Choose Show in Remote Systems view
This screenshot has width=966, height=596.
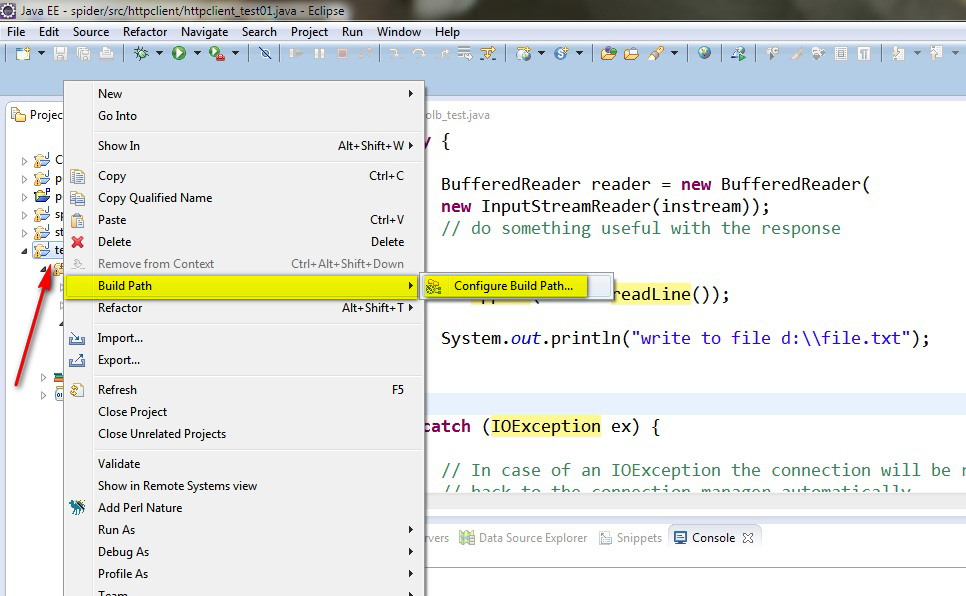pos(244,486)
